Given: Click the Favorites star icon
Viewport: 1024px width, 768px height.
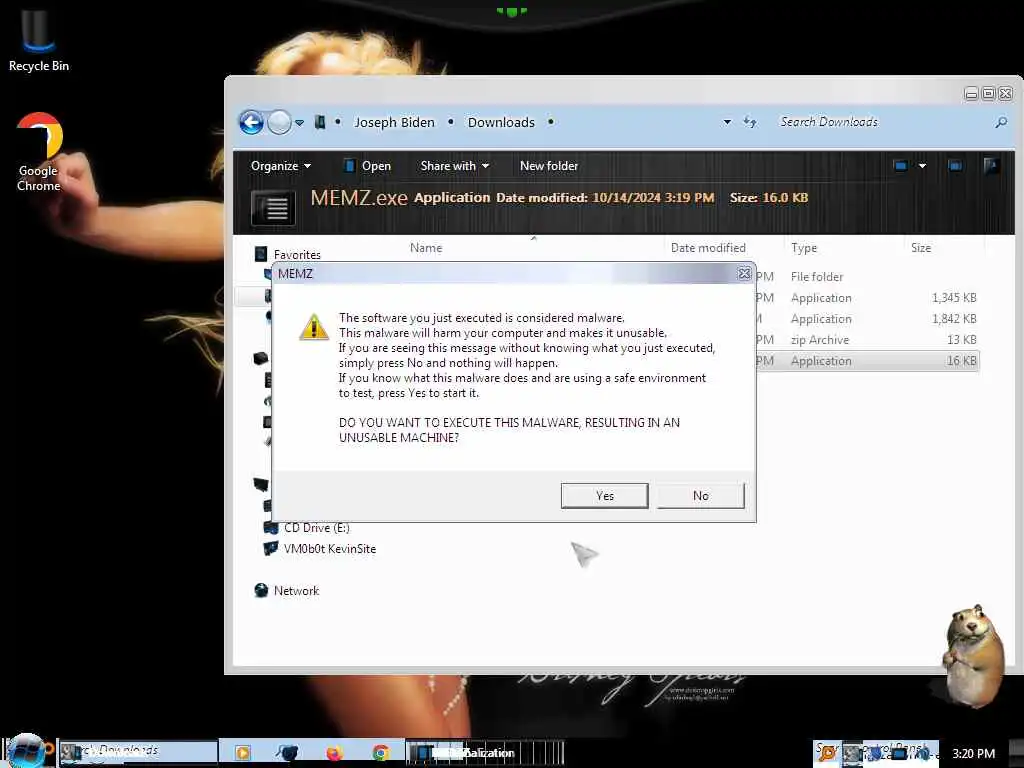Looking at the screenshot, I should [261, 253].
